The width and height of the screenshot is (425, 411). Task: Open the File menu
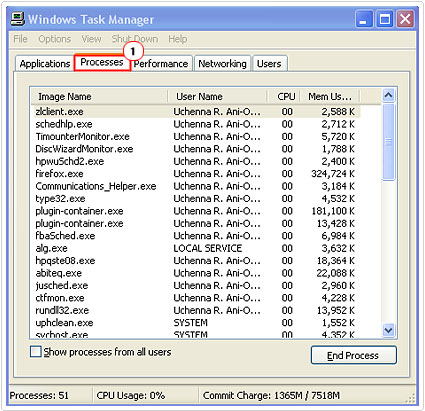coord(20,39)
